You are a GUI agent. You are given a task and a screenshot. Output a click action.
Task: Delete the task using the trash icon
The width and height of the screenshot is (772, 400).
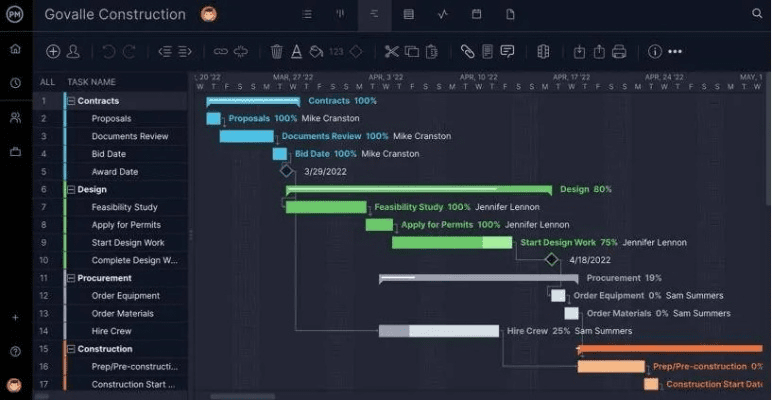point(277,52)
